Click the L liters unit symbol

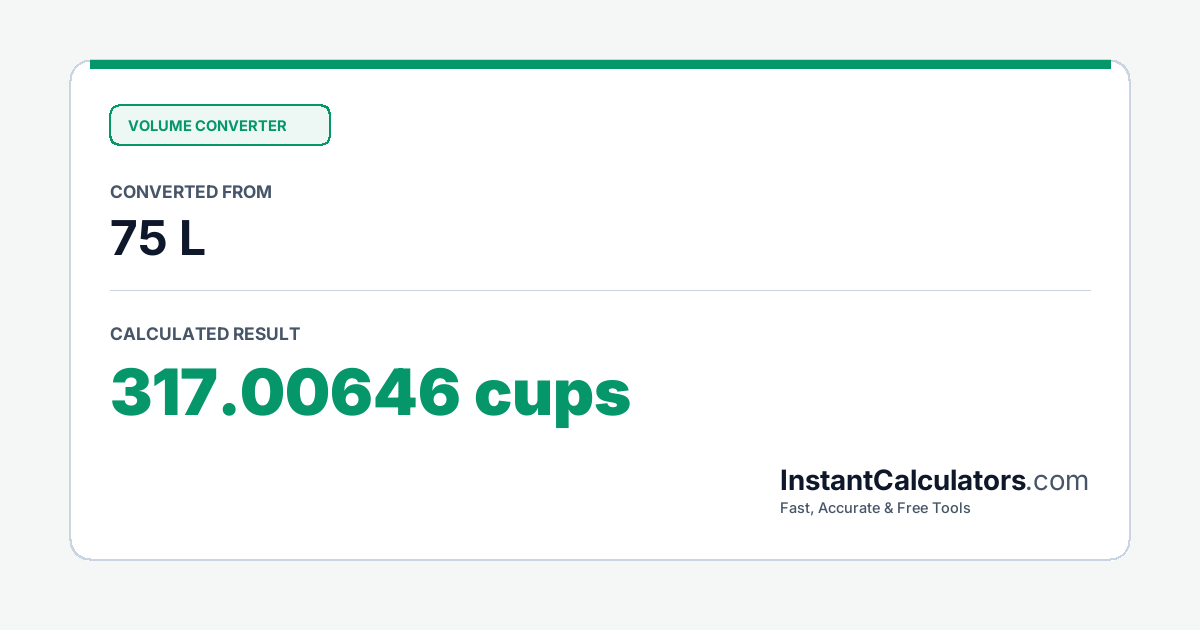click(x=192, y=238)
